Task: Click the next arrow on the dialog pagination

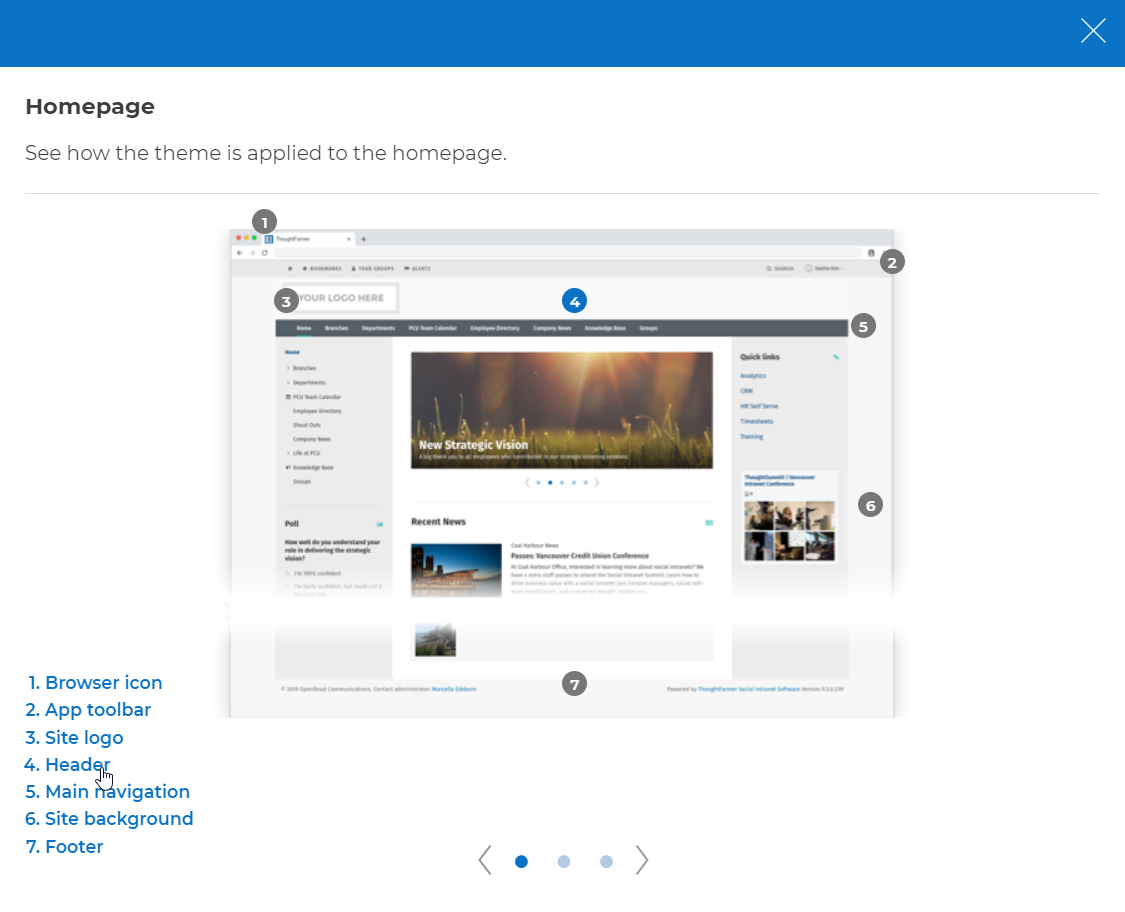Action: (641, 860)
